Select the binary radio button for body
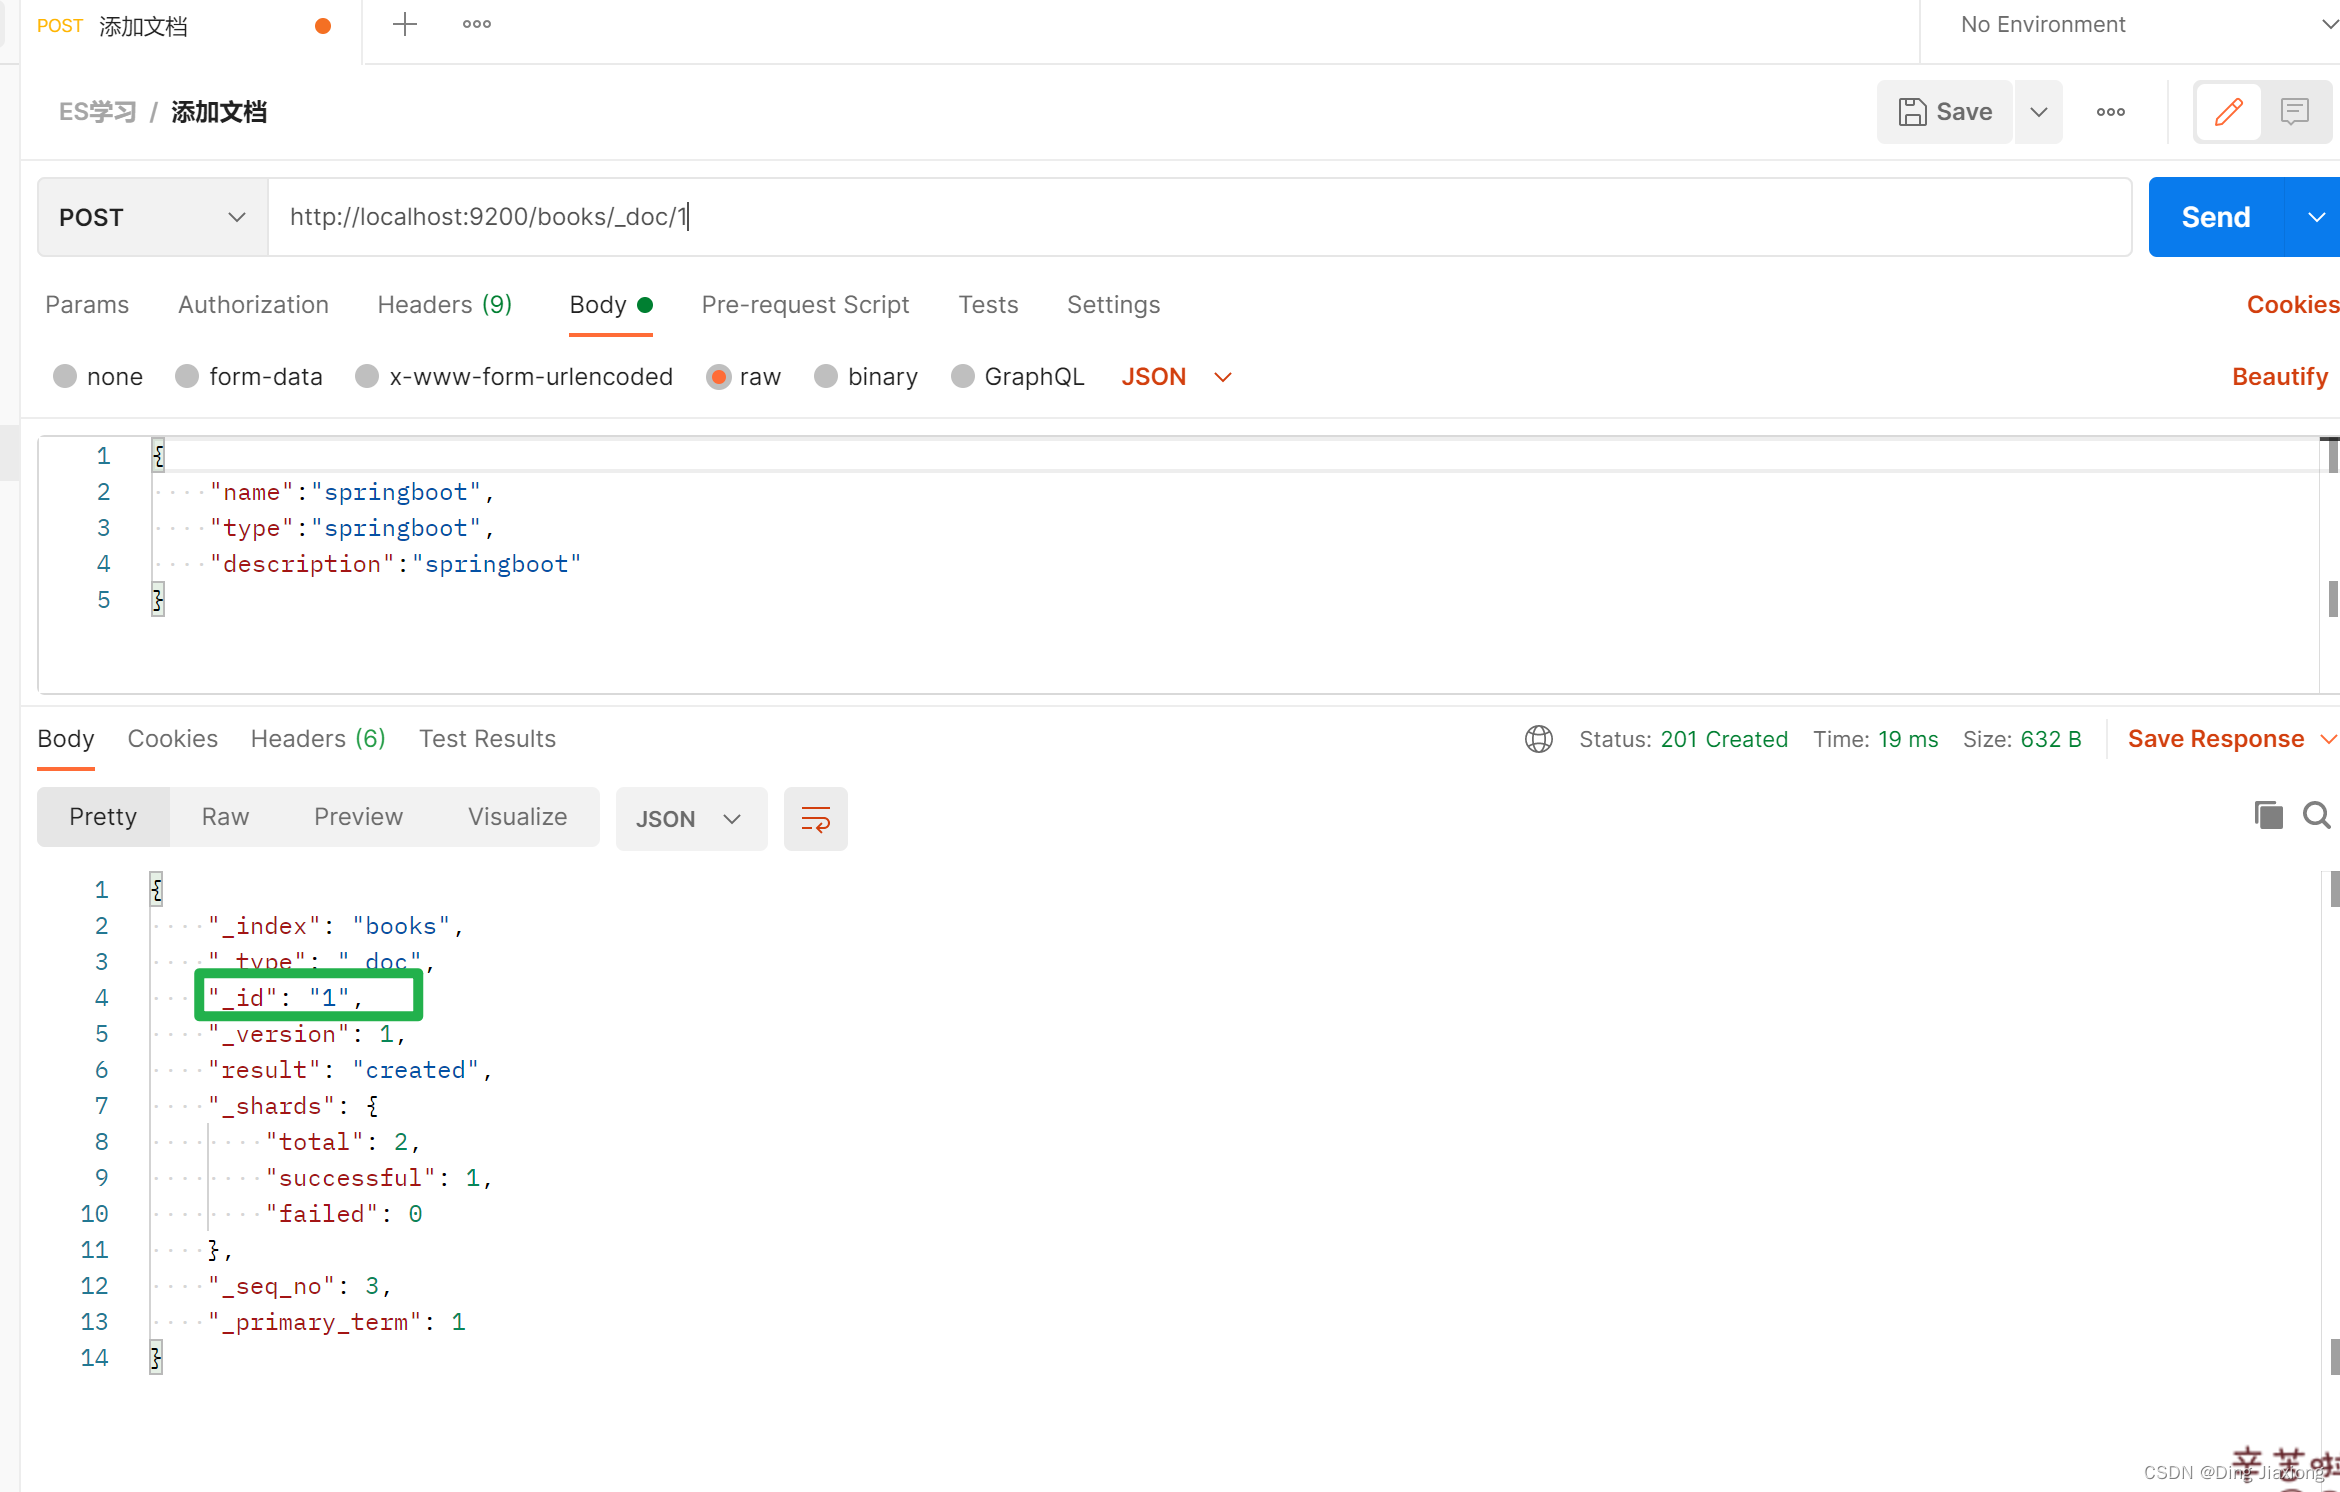The image size is (2340, 1492). point(824,377)
